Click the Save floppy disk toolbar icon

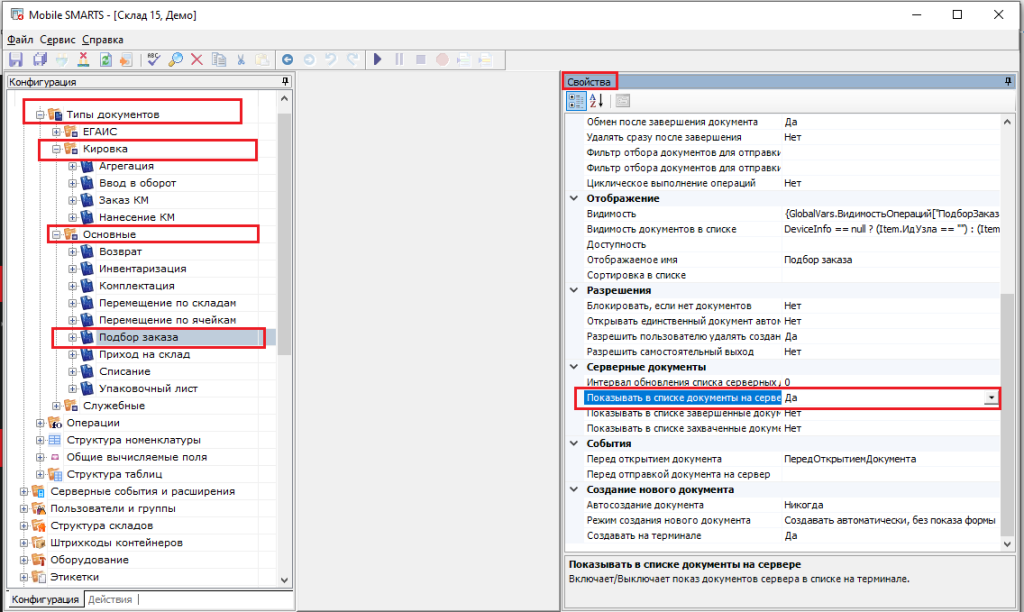16,59
